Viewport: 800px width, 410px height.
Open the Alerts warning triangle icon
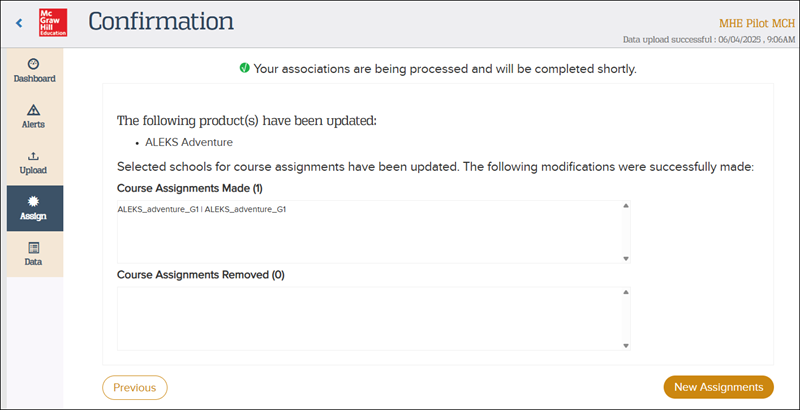(x=34, y=109)
